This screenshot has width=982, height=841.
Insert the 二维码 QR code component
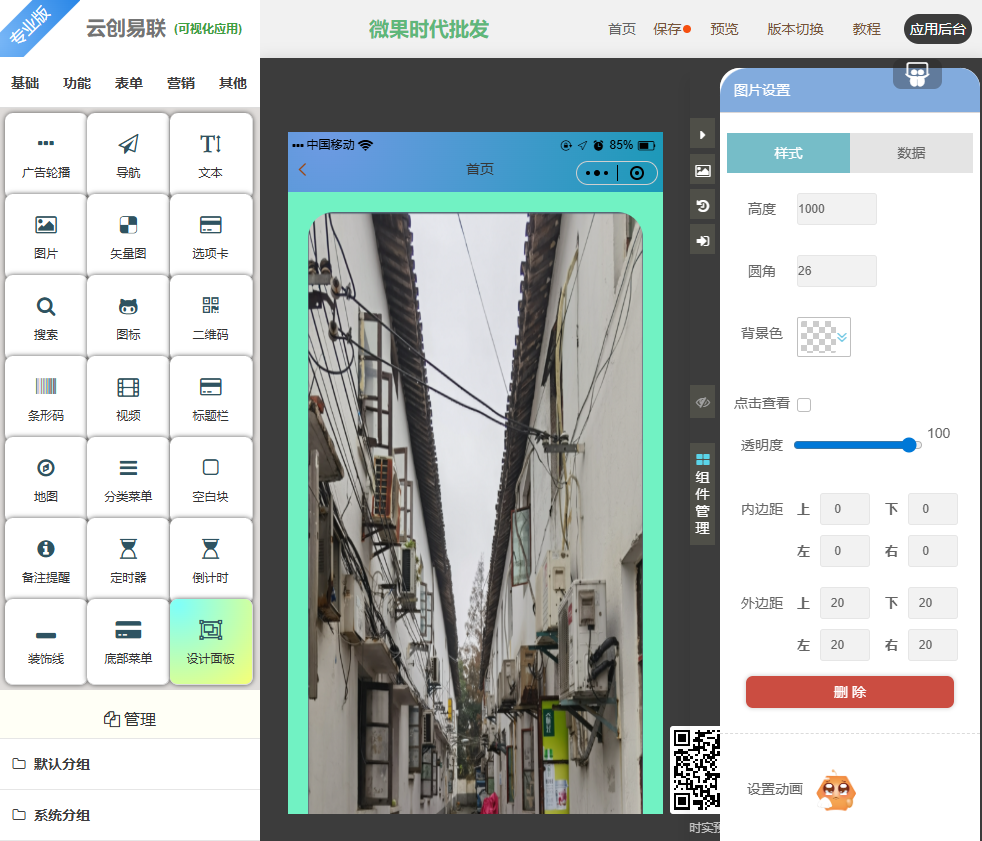coord(210,316)
